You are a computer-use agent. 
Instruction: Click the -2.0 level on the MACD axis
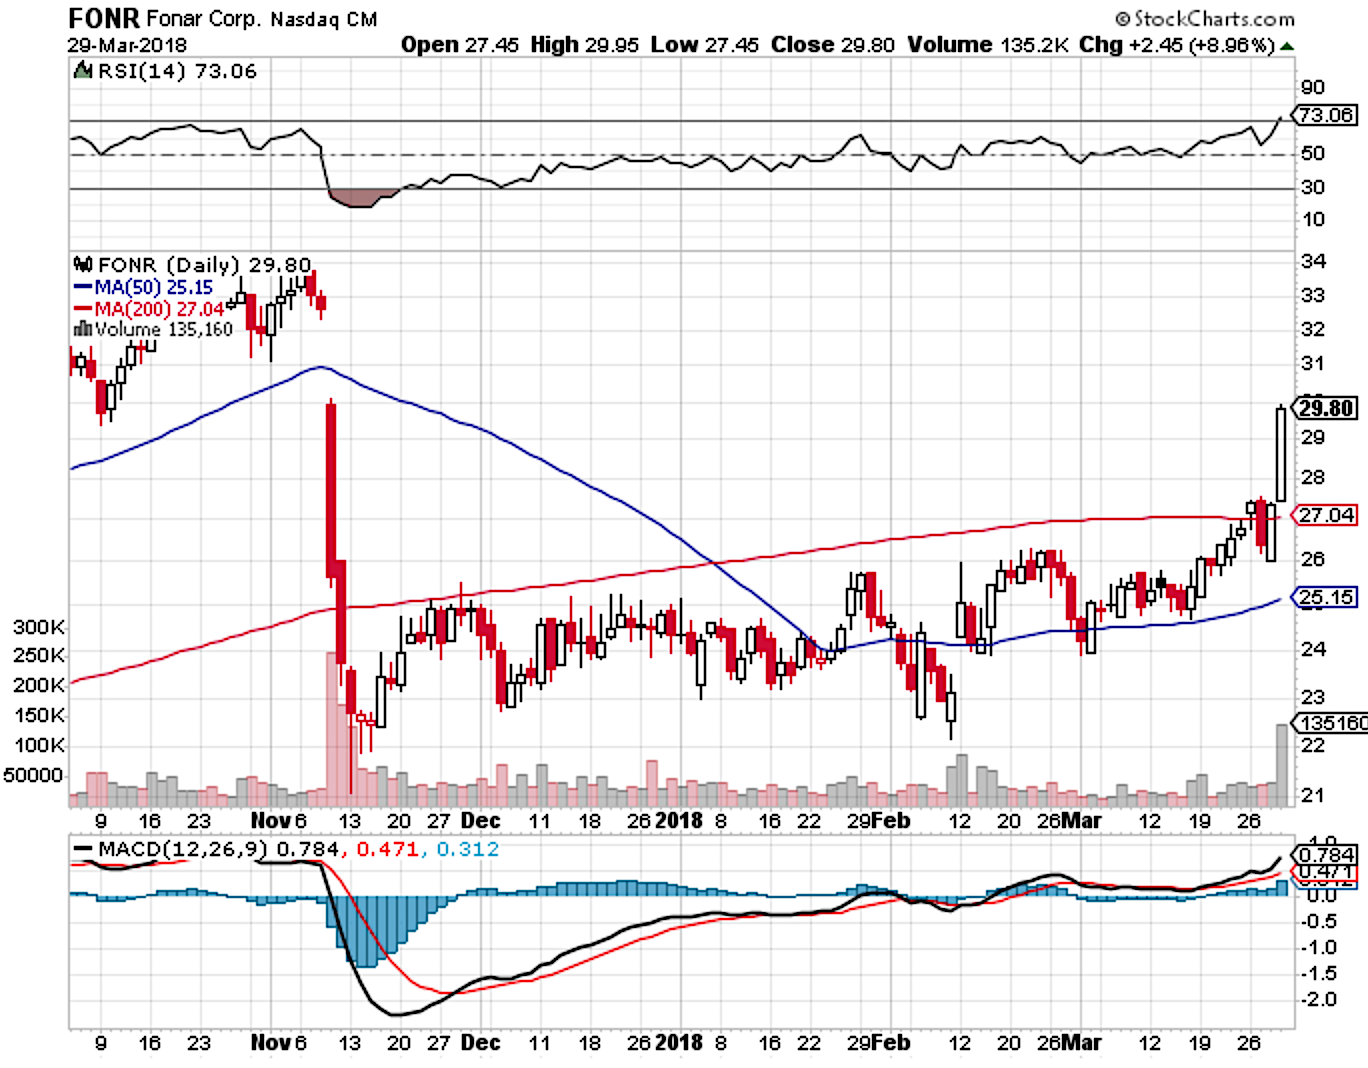(x=1320, y=1000)
